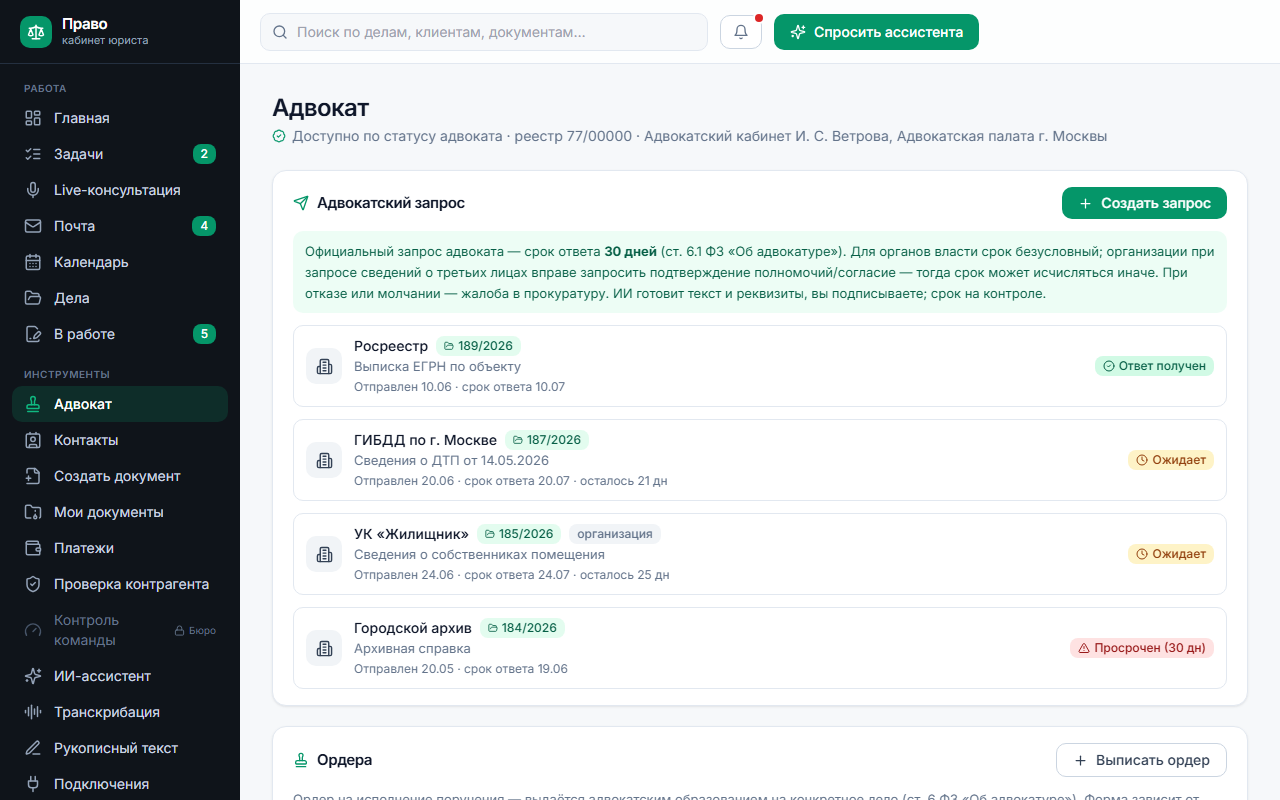Click the Проверка контрагента shield icon

(33, 584)
